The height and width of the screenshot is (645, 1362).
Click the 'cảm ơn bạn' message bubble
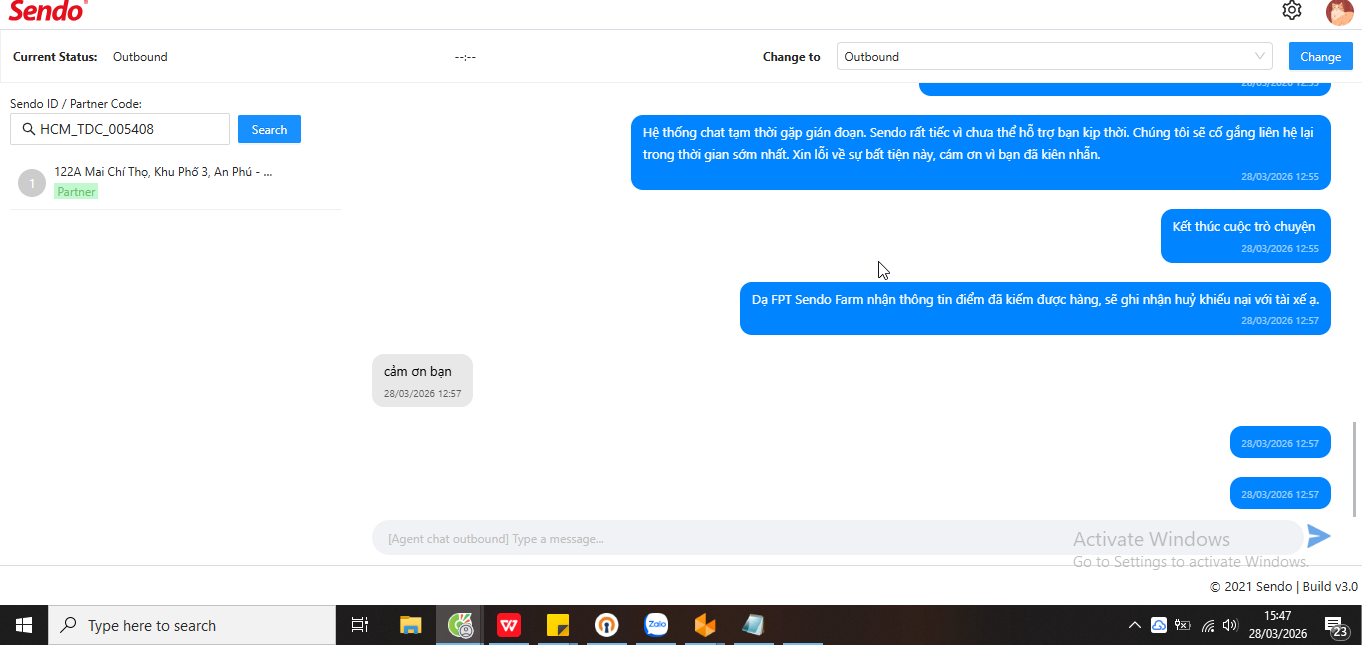point(422,380)
